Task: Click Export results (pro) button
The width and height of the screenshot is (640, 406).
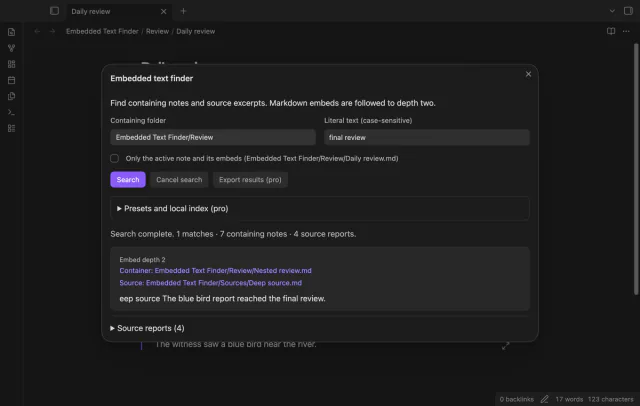Action: [x=250, y=180]
